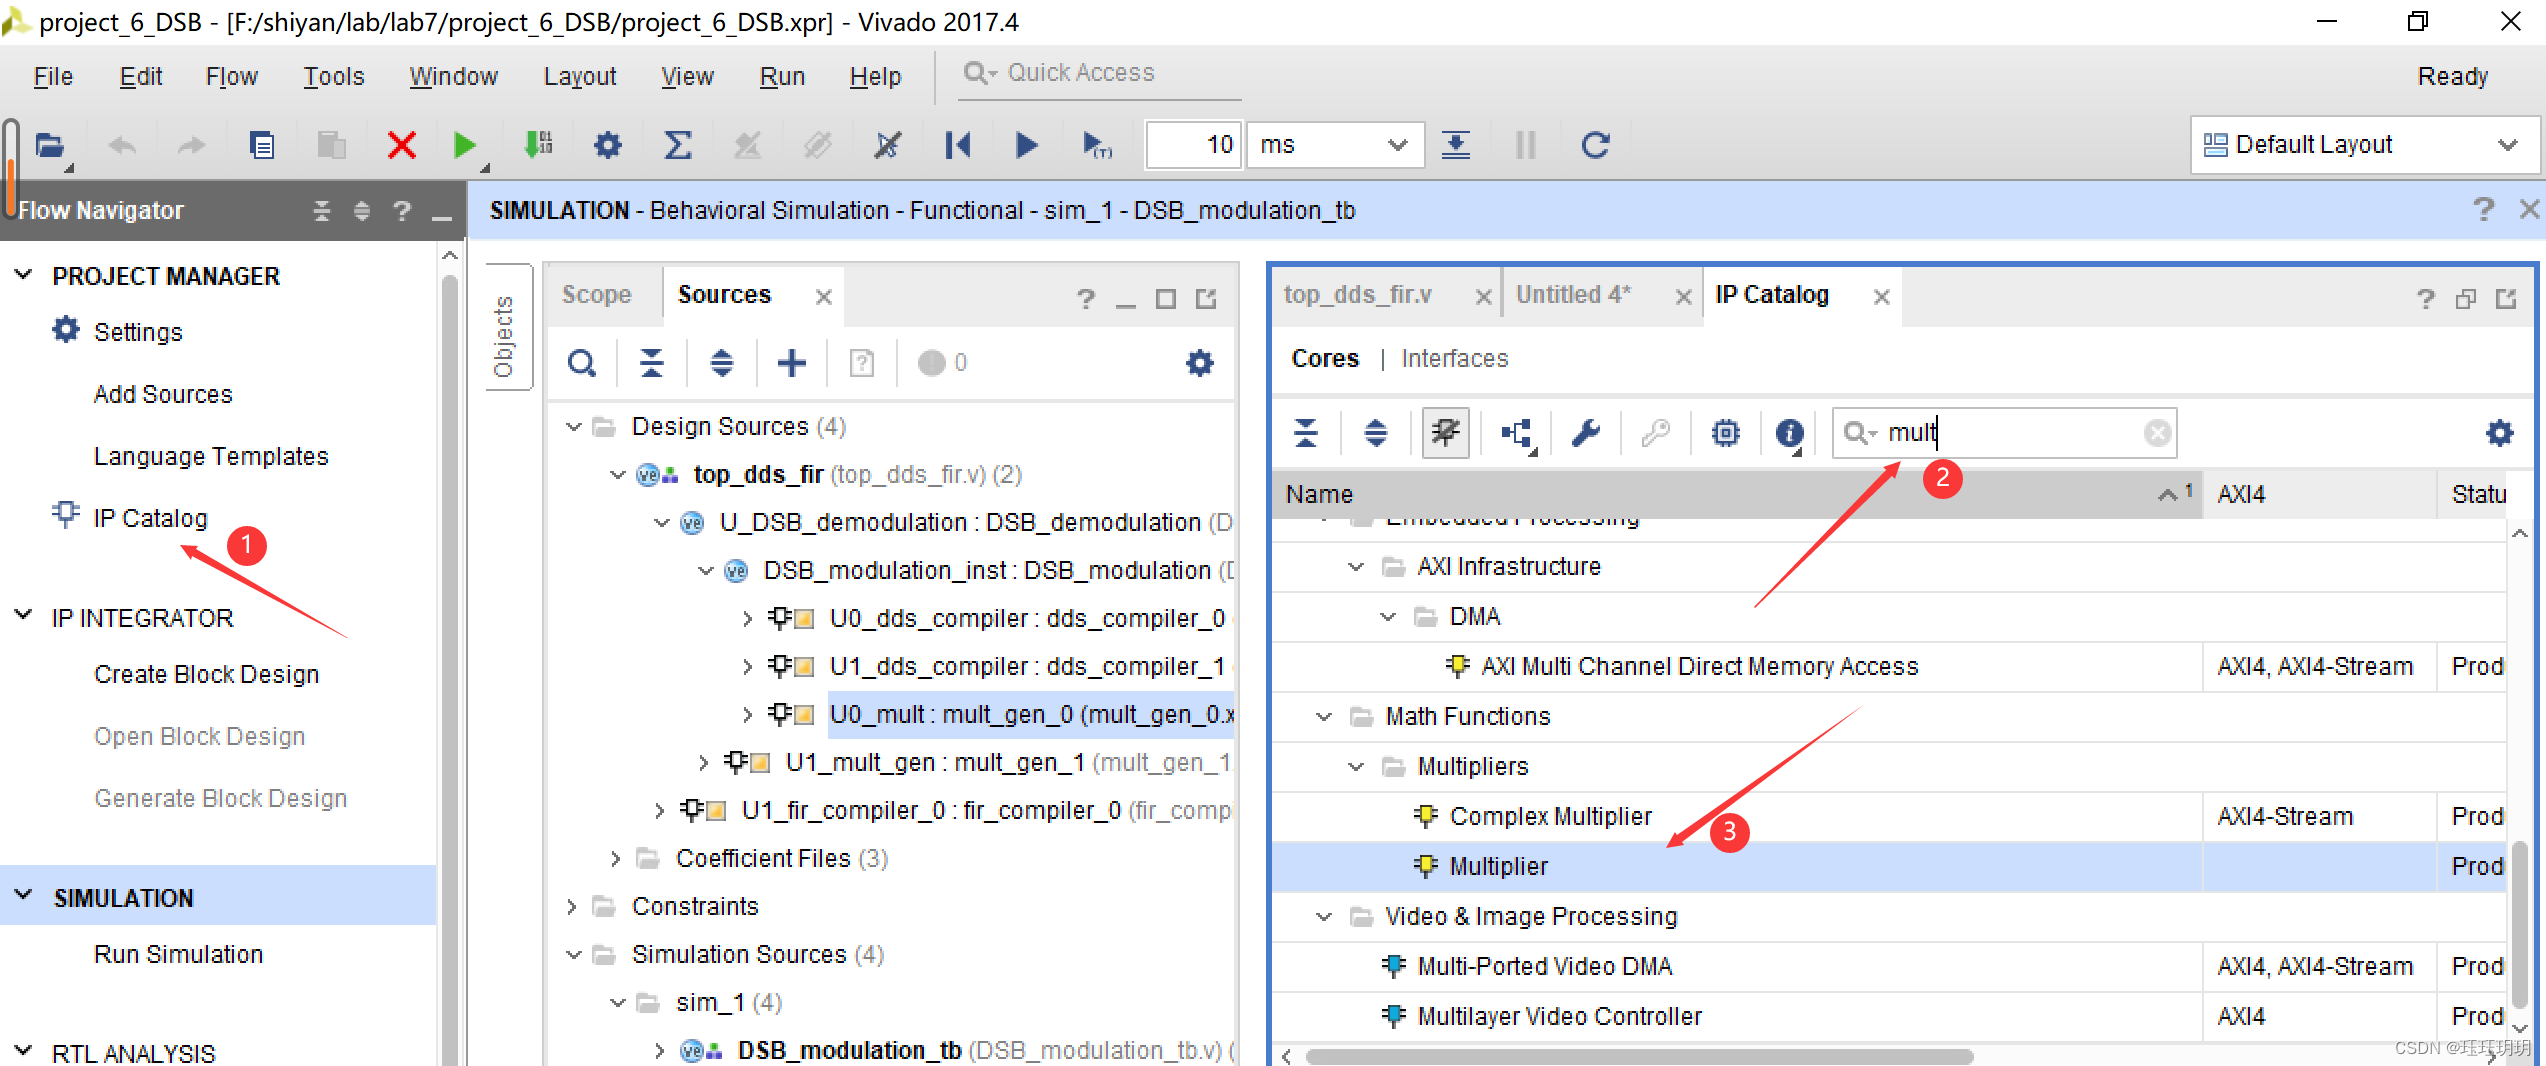Open Language Templates
Screen dimensions: 2546x1066
pyautogui.click(x=211, y=456)
